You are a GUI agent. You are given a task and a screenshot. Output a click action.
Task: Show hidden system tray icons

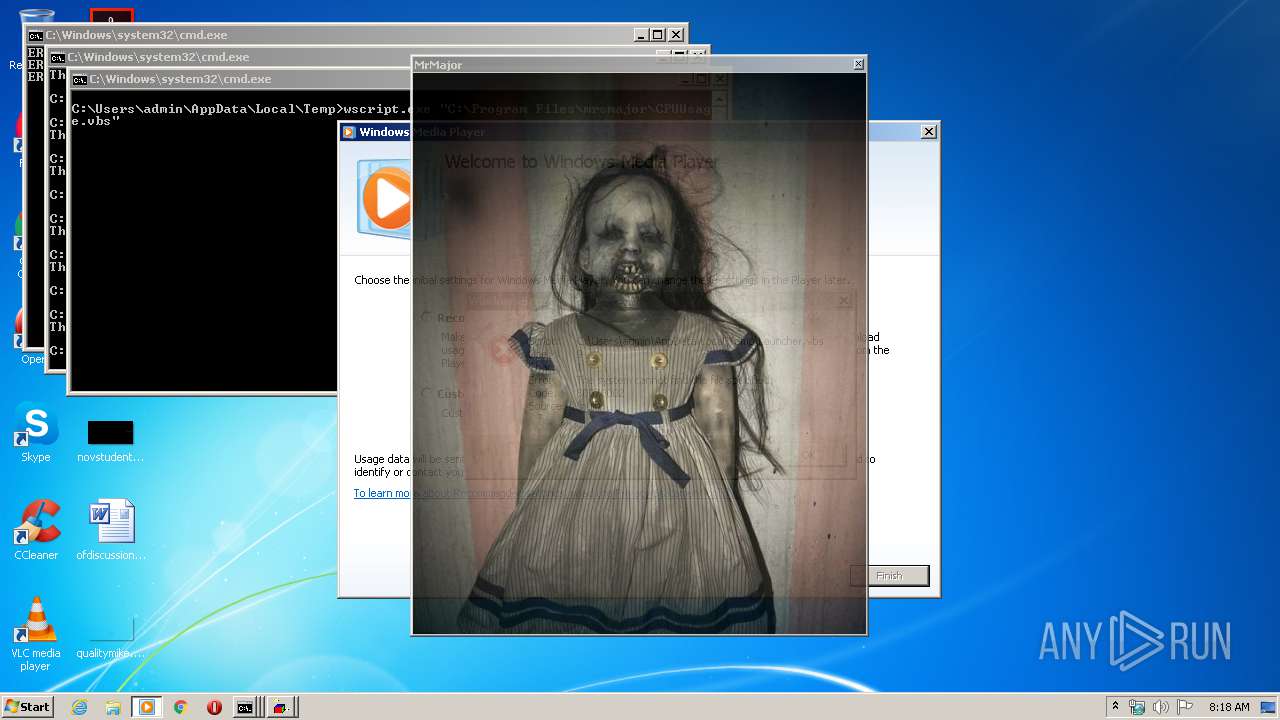point(1116,707)
